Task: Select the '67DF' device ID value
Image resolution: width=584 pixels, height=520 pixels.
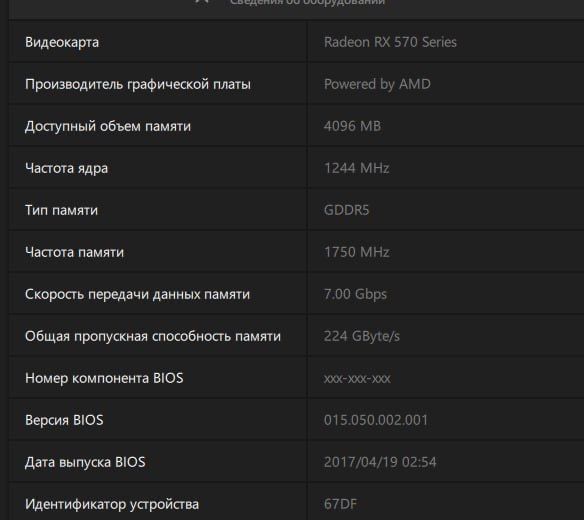Action: tap(340, 504)
